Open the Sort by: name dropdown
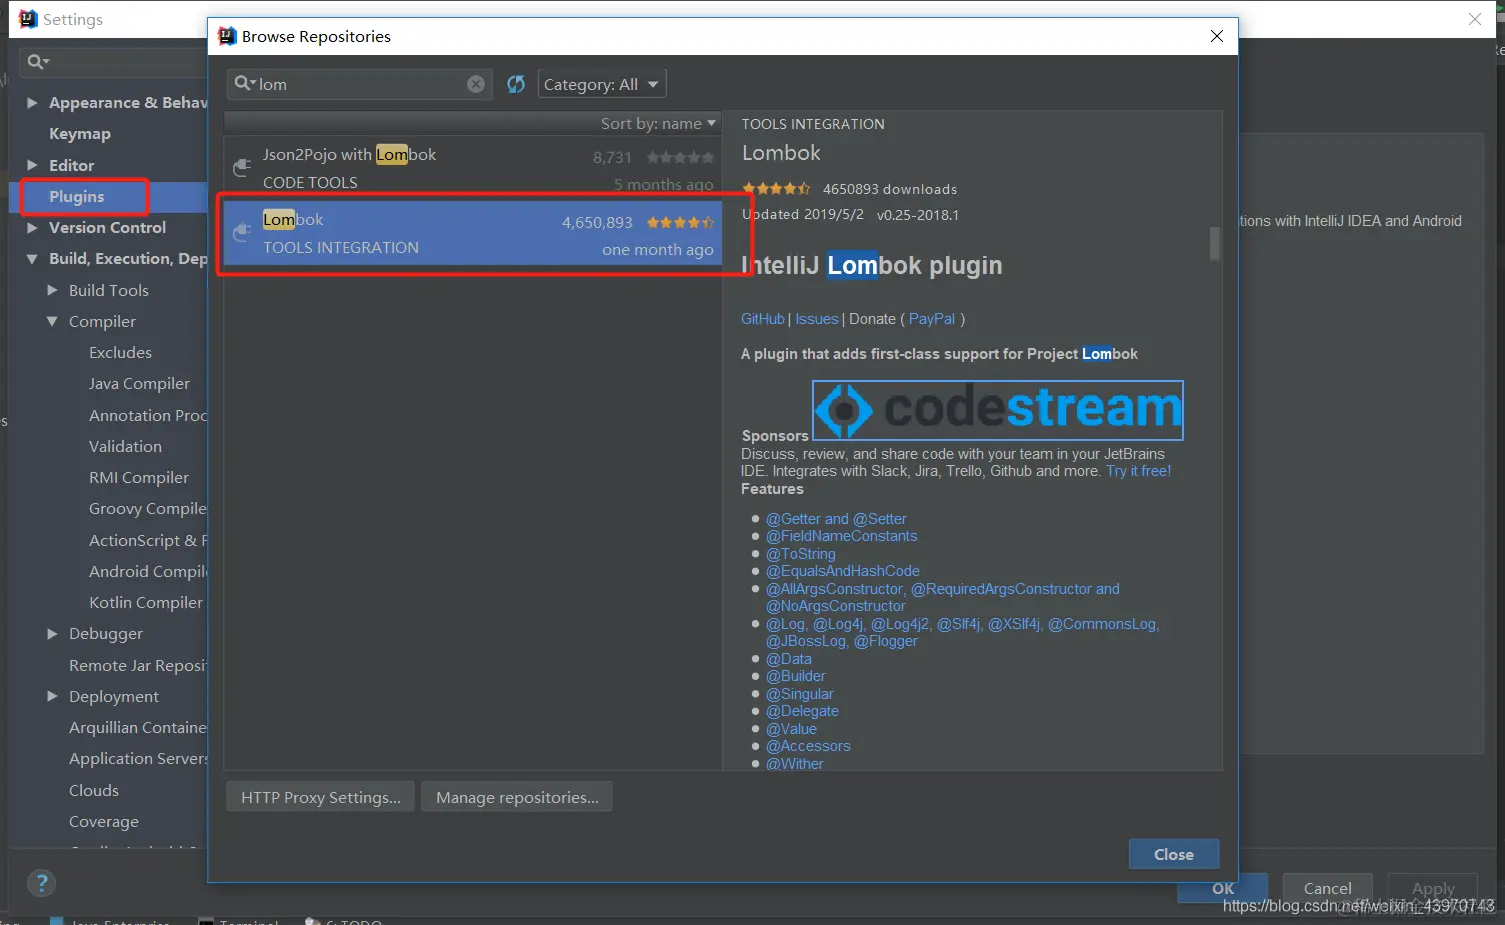This screenshot has width=1505, height=925. click(x=658, y=123)
